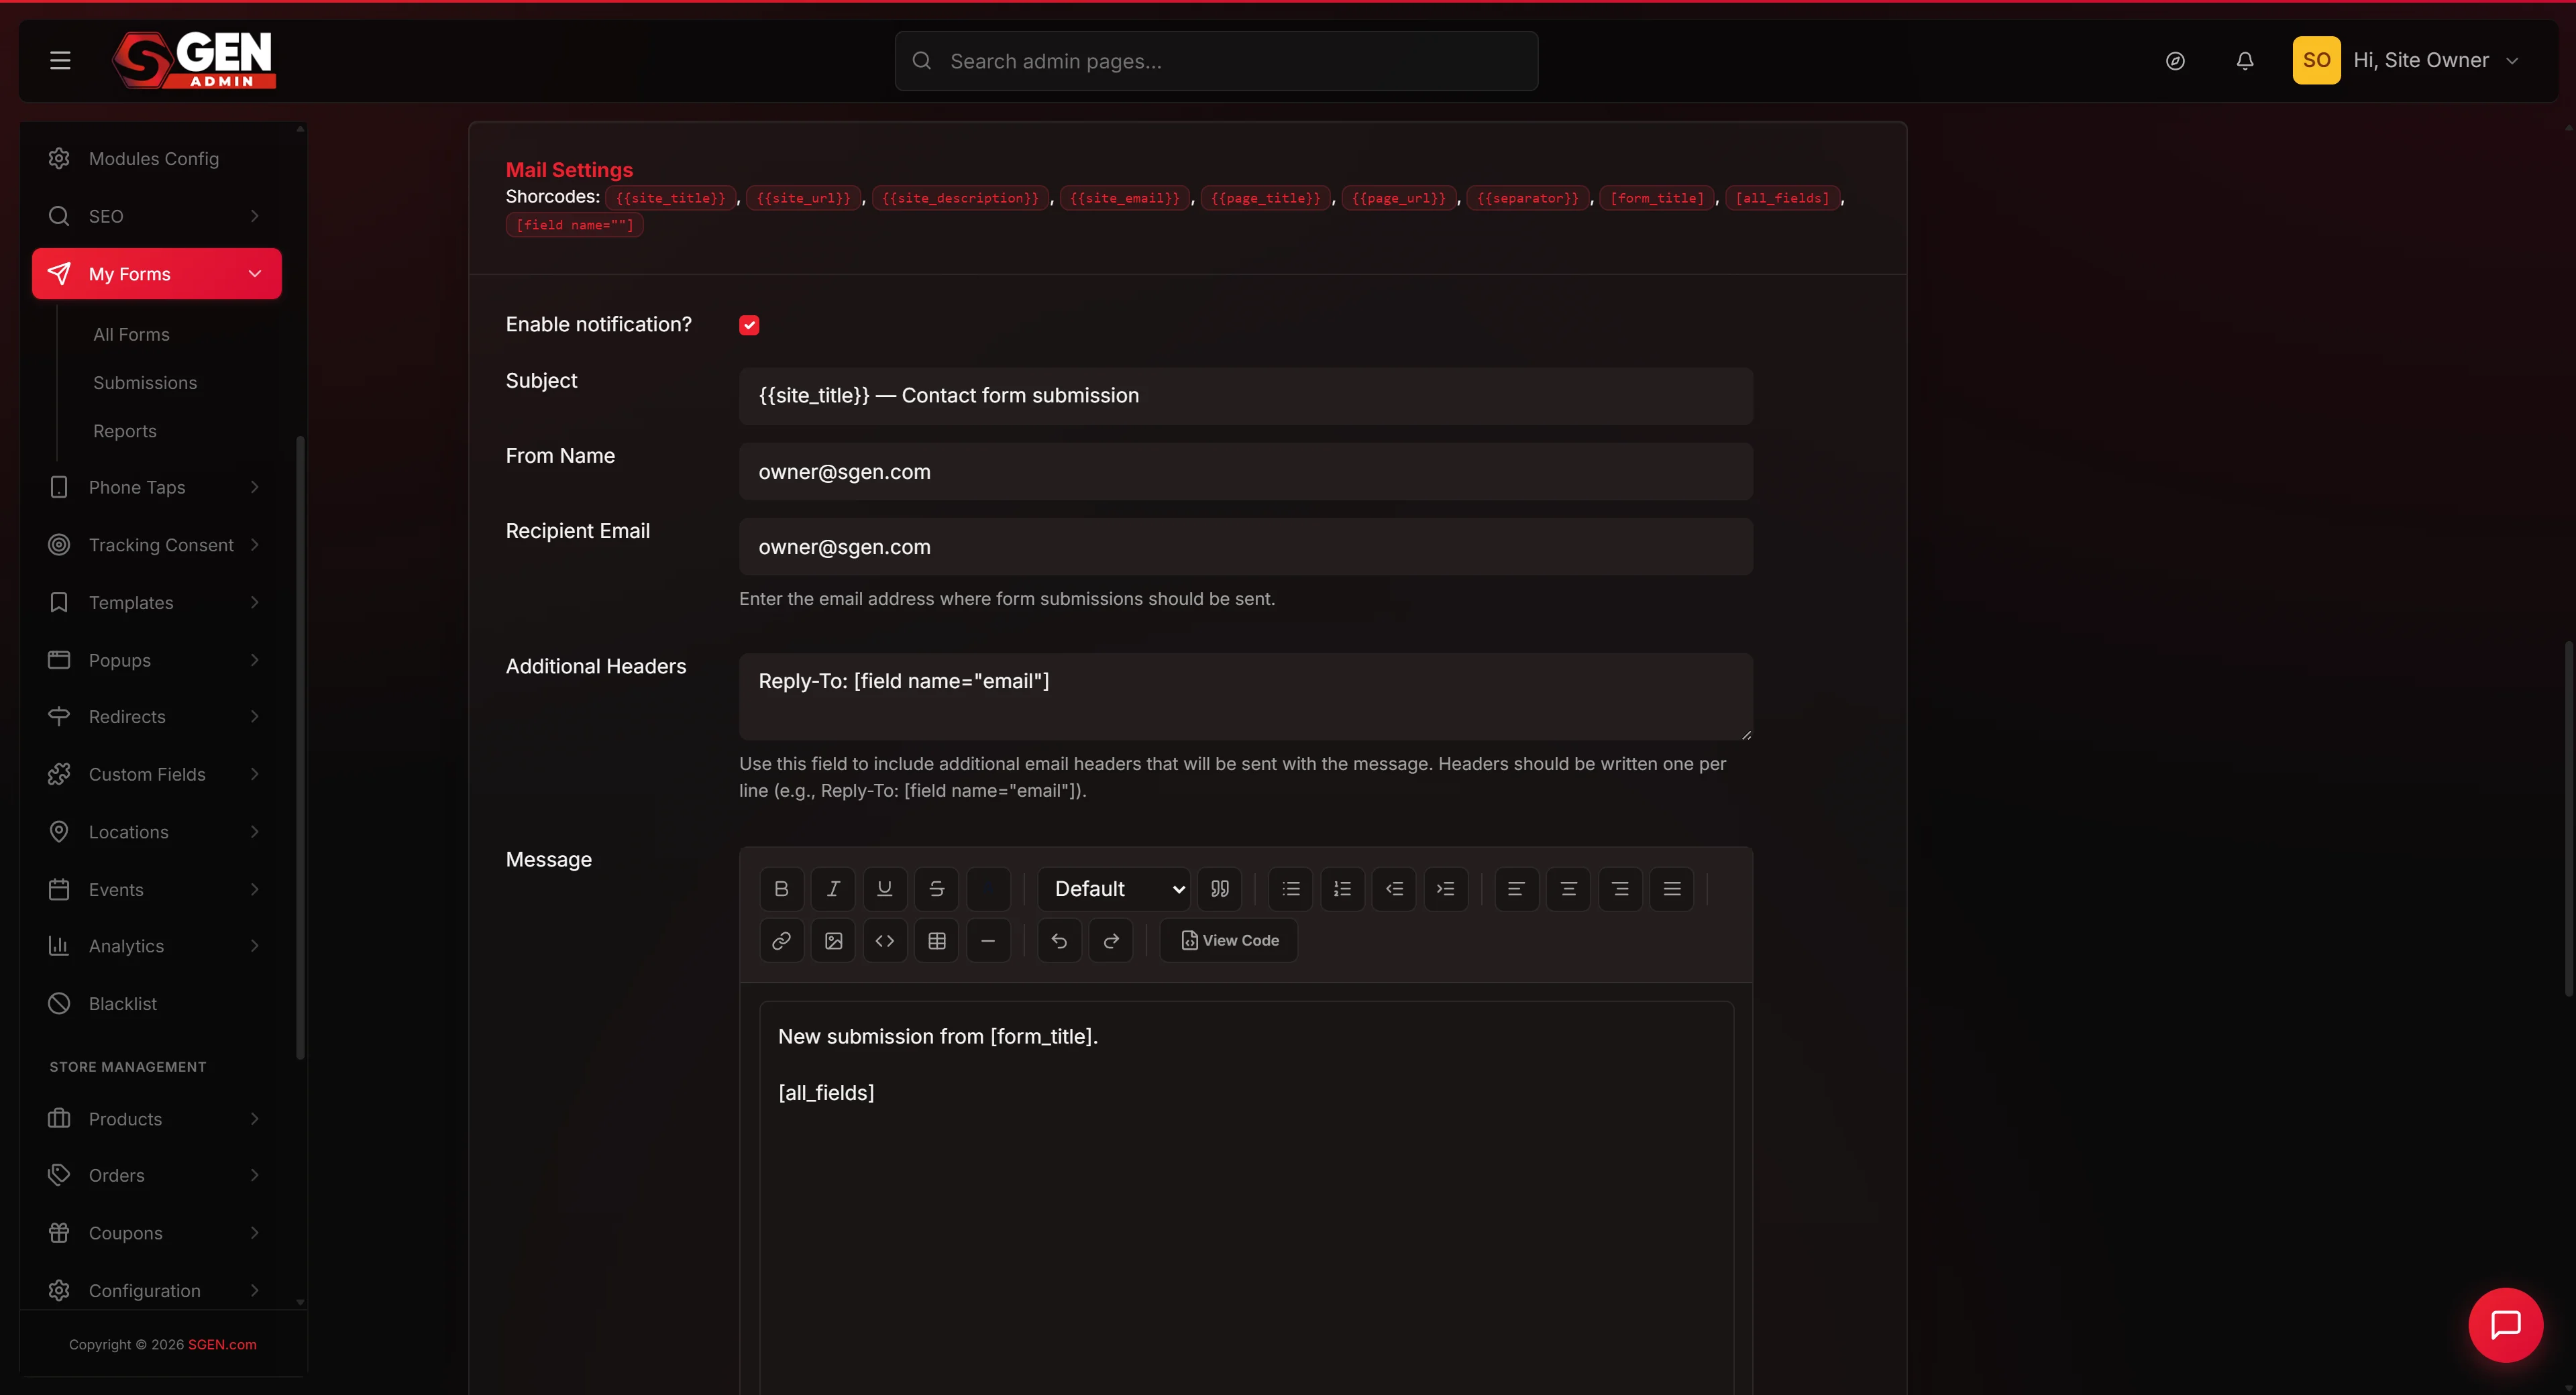Increase indent in message editor
The height and width of the screenshot is (1395, 2576).
tap(1446, 889)
